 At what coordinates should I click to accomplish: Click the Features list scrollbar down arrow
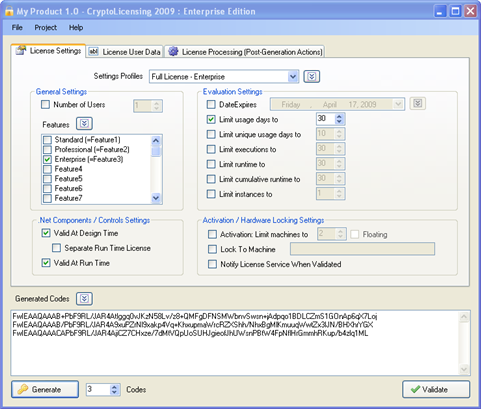click(156, 198)
